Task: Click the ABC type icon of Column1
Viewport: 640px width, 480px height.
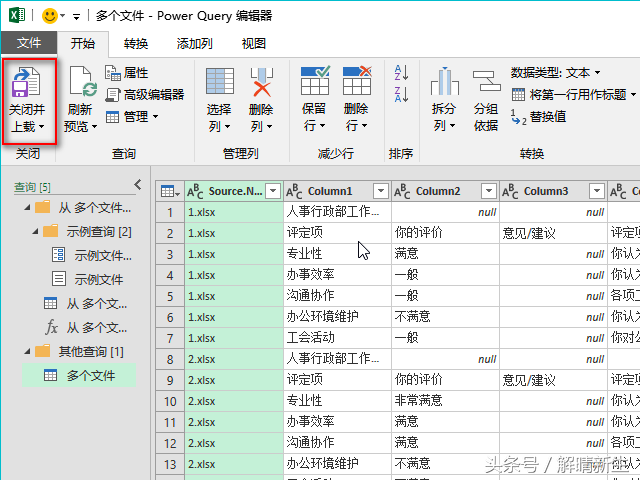Action: click(294, 191)
